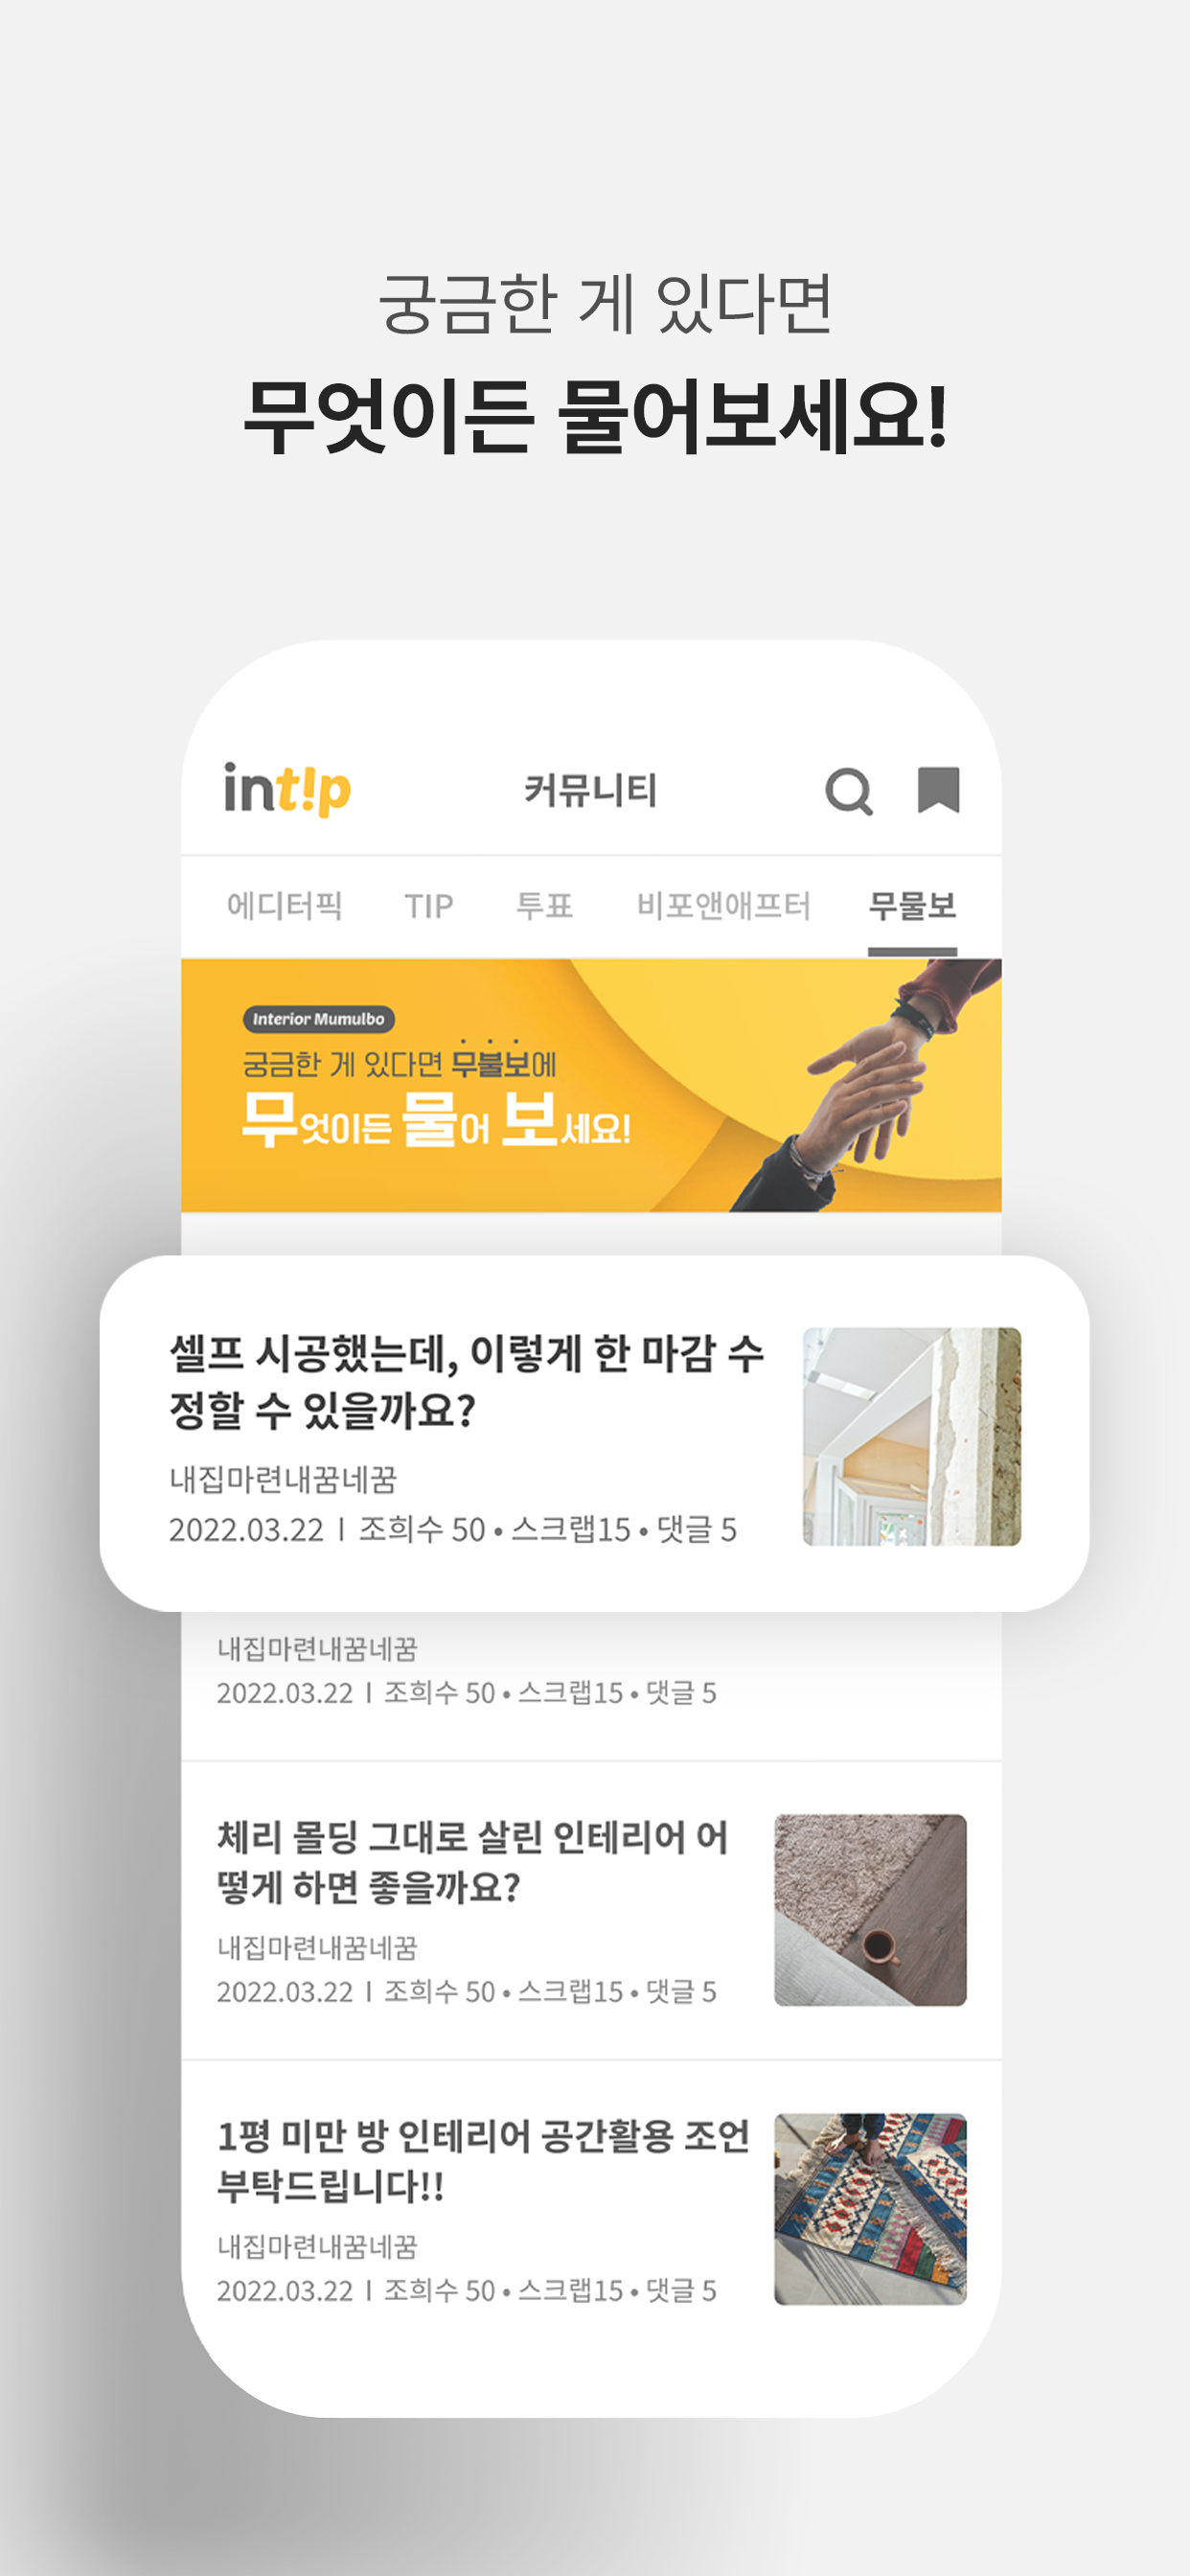
Task: Open search via the magnifier icon
Action: click(x=849, y=791)
